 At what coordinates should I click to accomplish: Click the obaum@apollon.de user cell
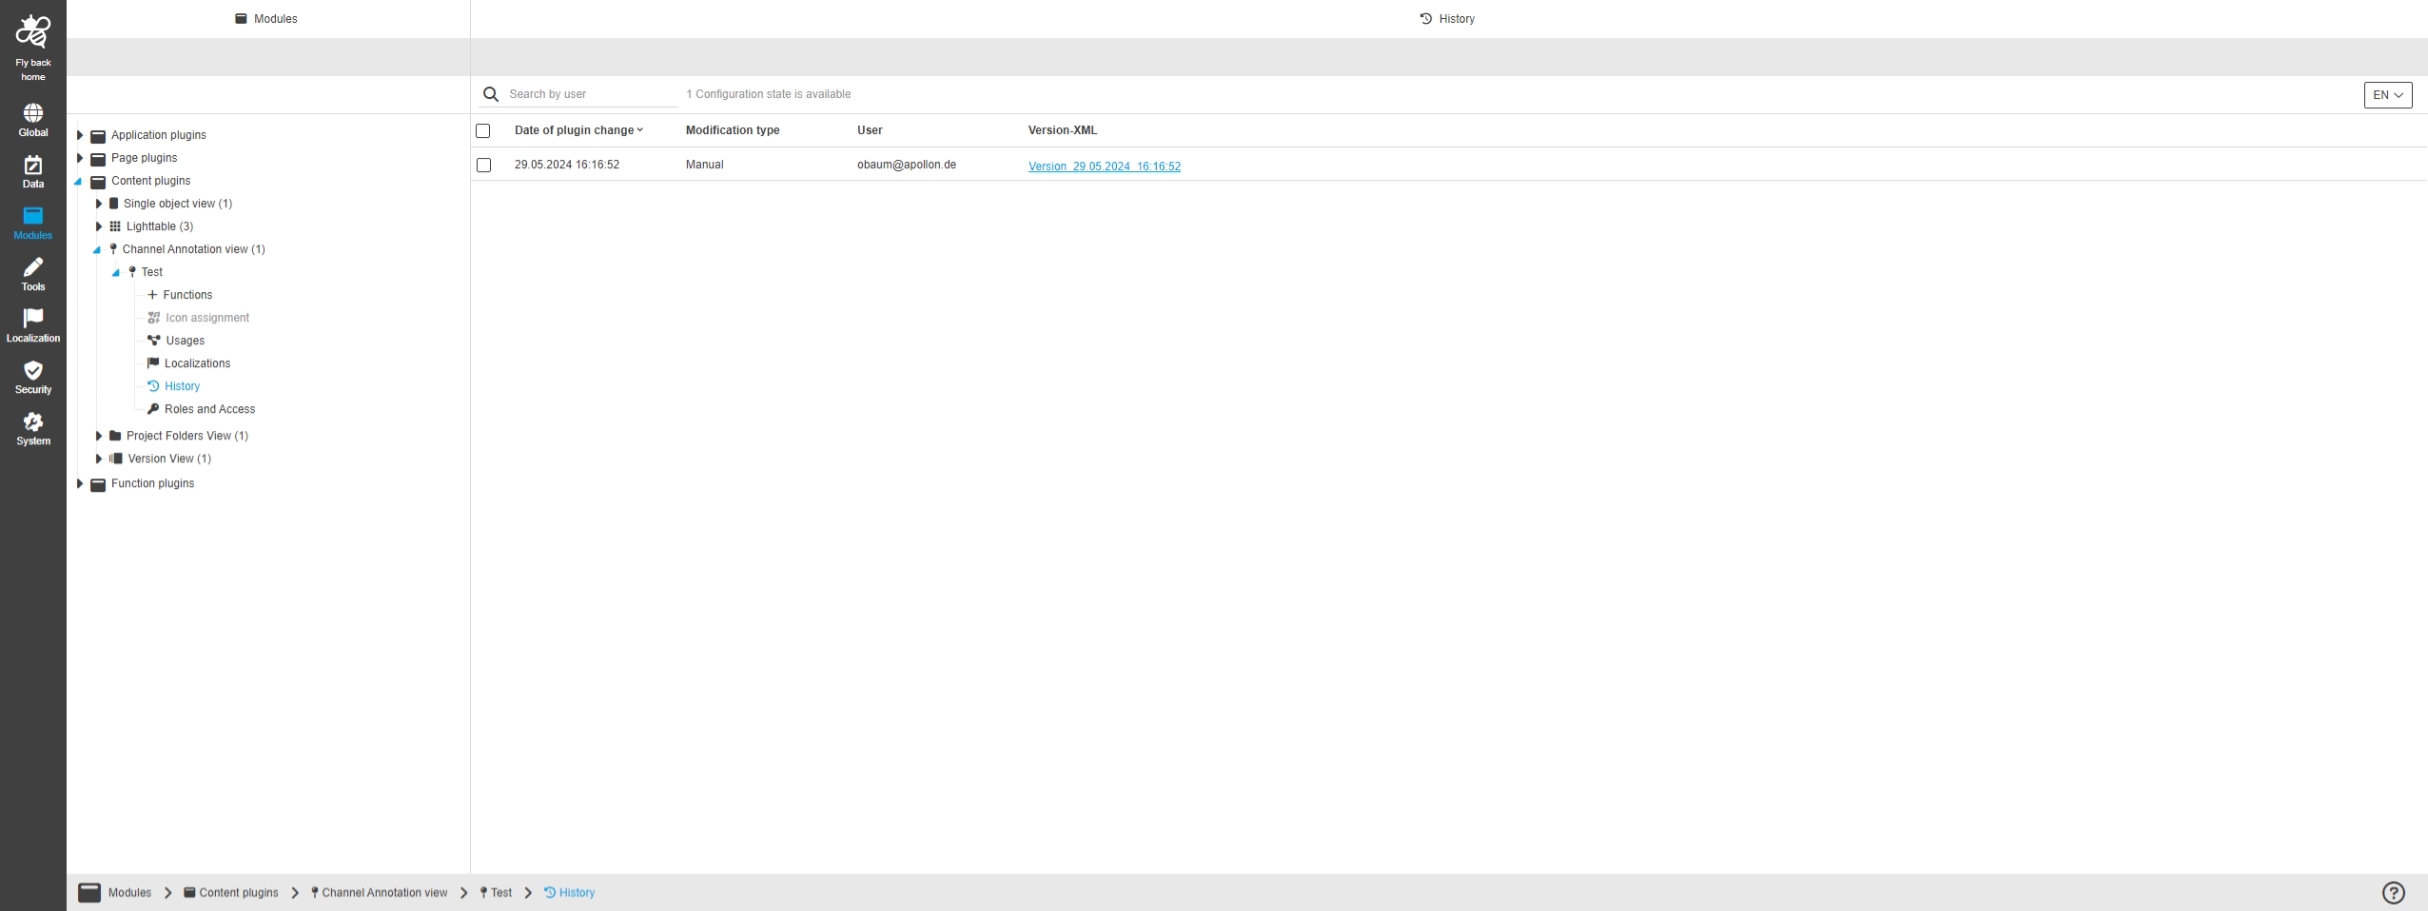point(906,165)
